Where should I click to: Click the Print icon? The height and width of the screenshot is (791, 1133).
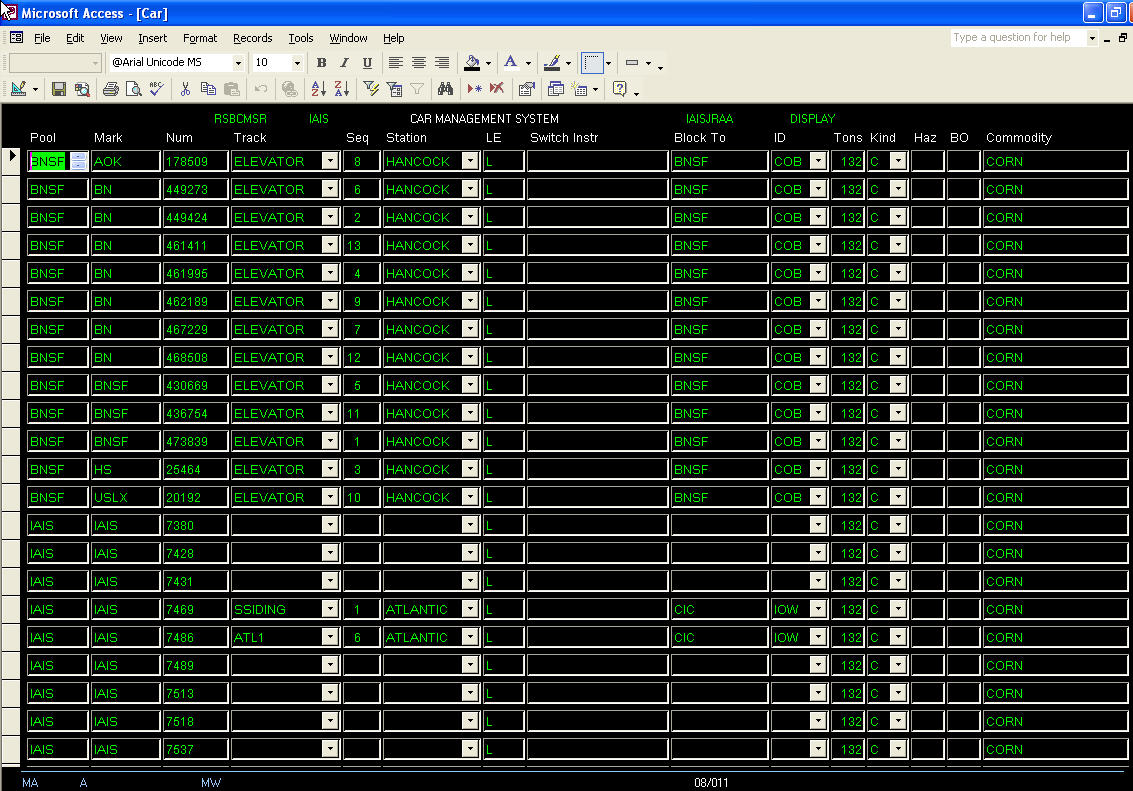(x=111, y=89)
